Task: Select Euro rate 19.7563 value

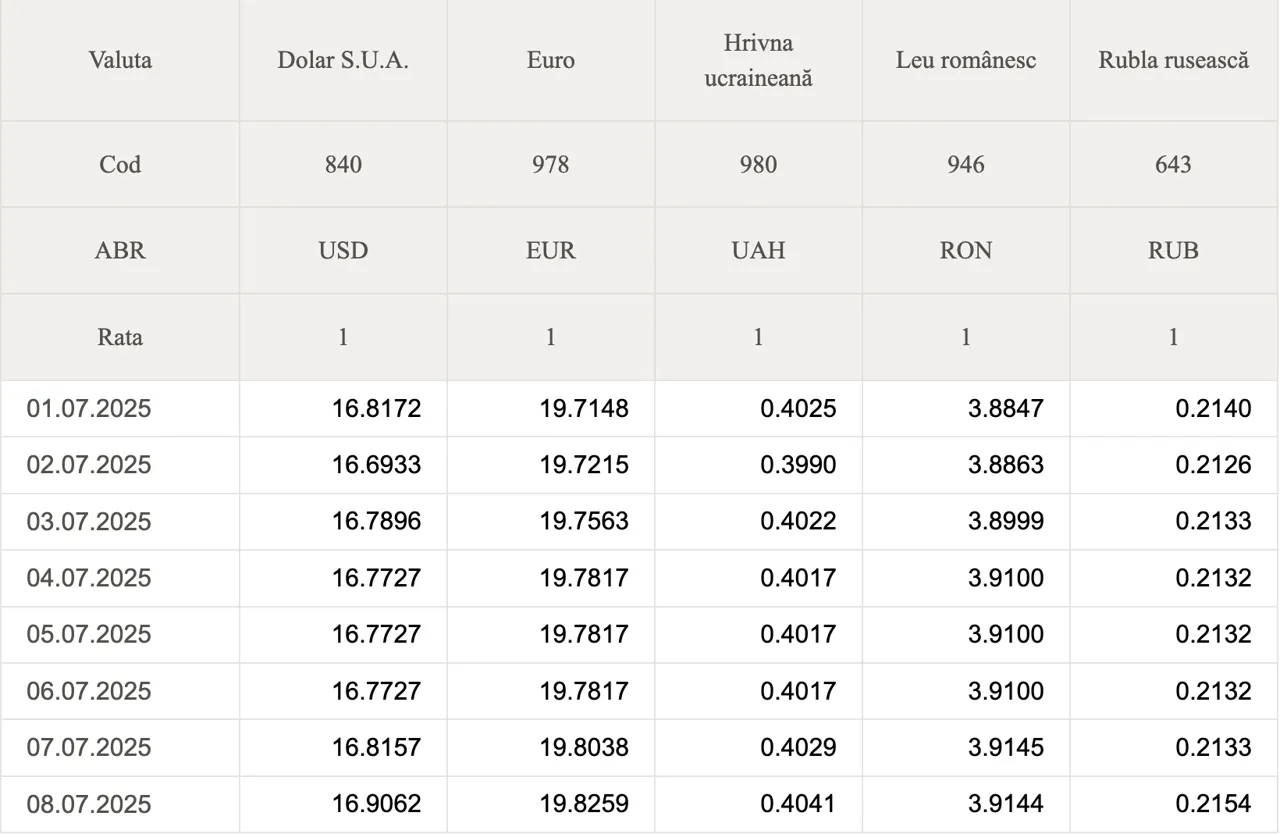Action: (x=584, y=521)
